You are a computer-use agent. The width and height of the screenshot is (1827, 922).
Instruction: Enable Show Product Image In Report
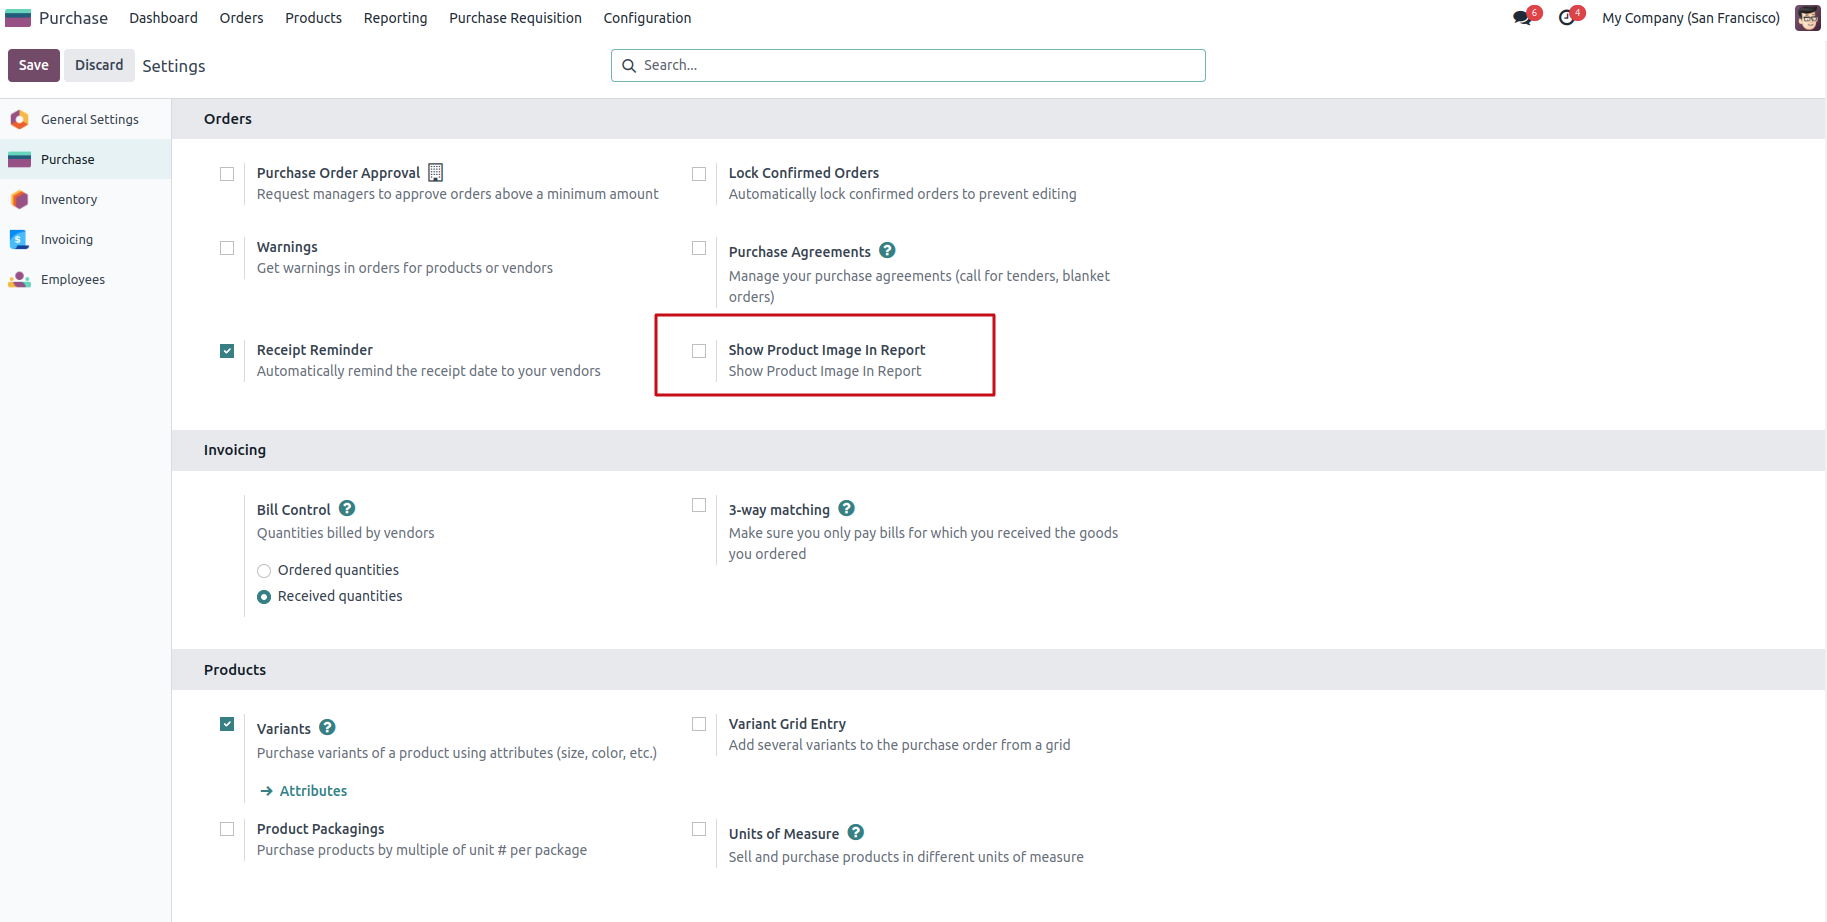(699, 351)
